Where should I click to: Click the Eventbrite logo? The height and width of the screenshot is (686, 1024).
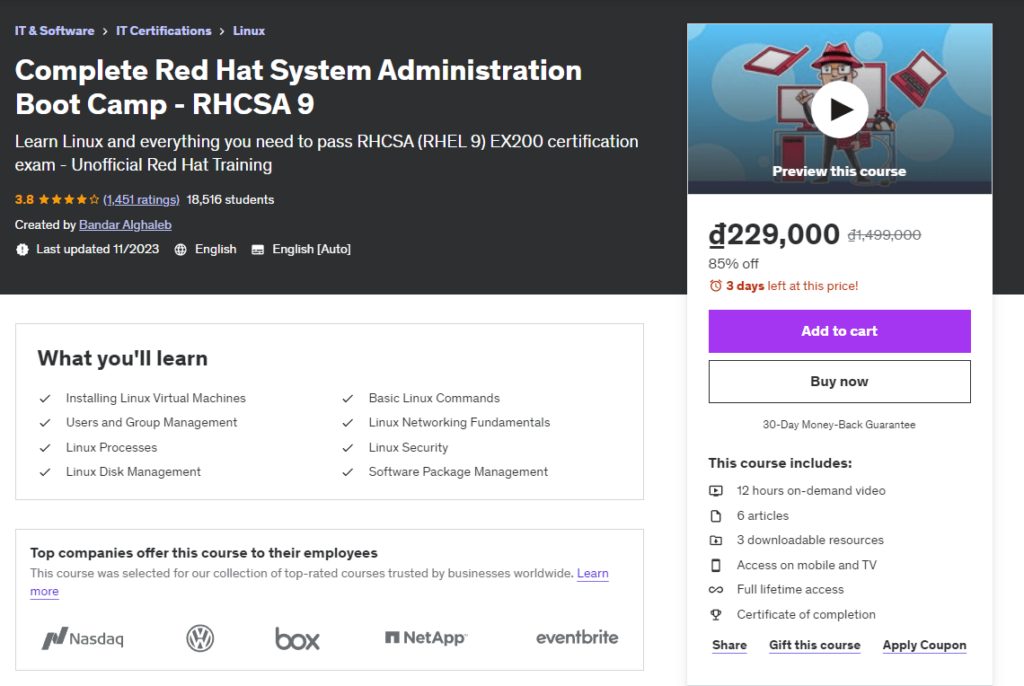(x=577, y=637)
